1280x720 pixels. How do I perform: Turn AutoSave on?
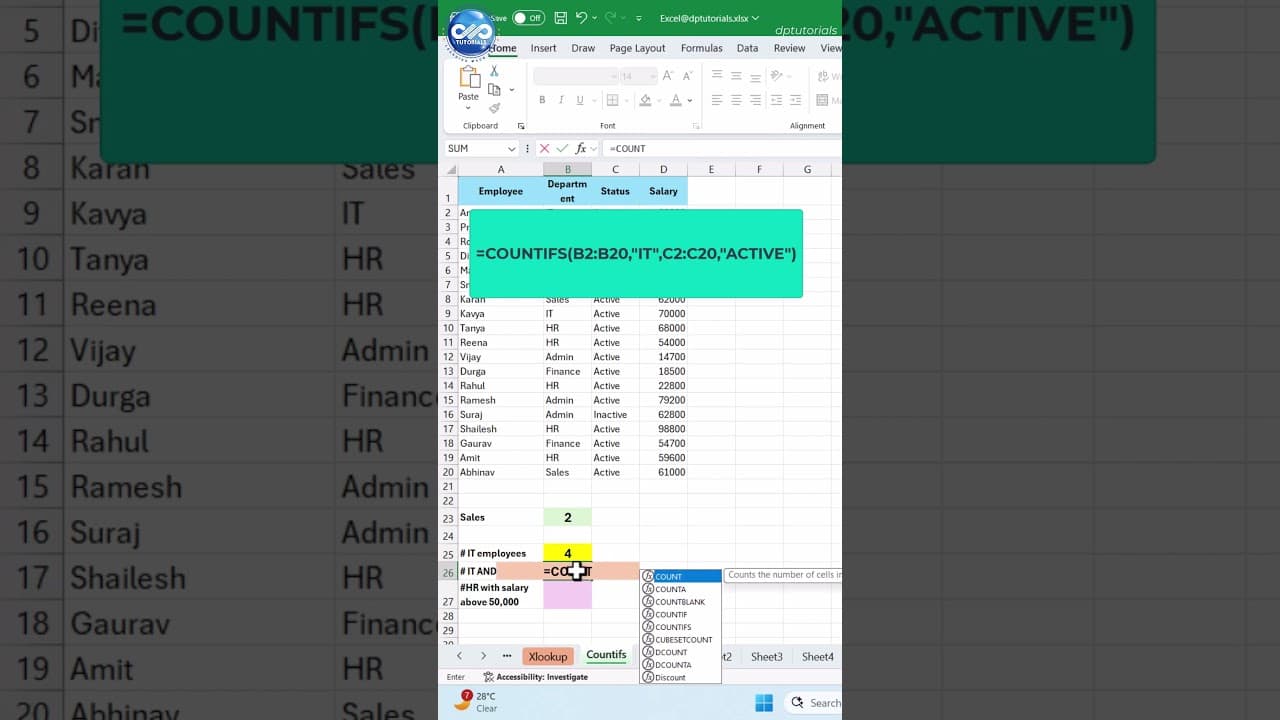tap(527, 18)
